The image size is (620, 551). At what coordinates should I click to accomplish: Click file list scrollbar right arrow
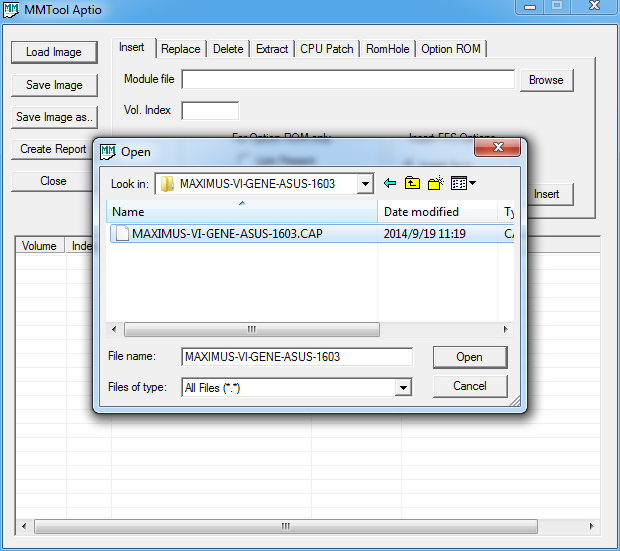click(x=505, y=329)
